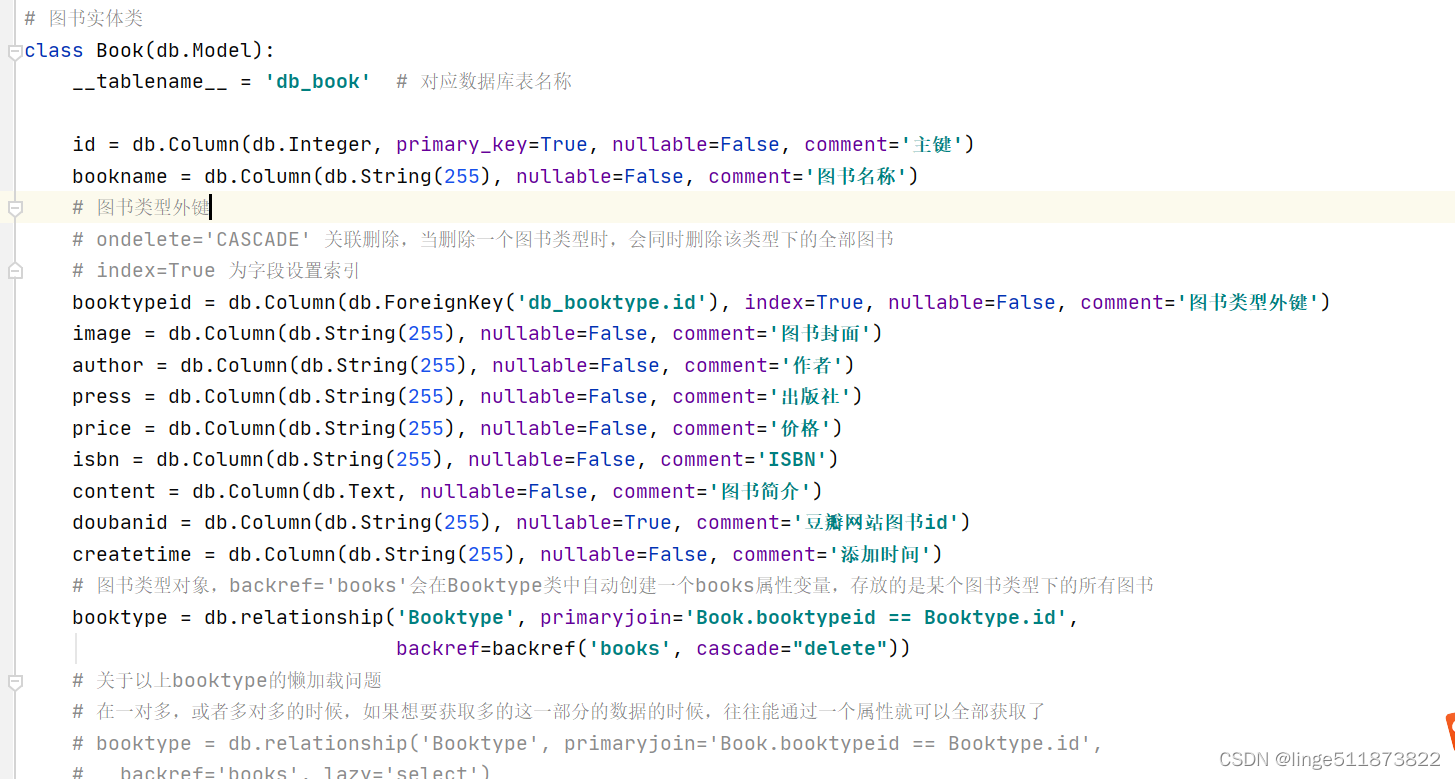Click the '# index=True 为字段设置索引' comment
This screenshot has width=1455, height=779.
(x=216, y=271)
